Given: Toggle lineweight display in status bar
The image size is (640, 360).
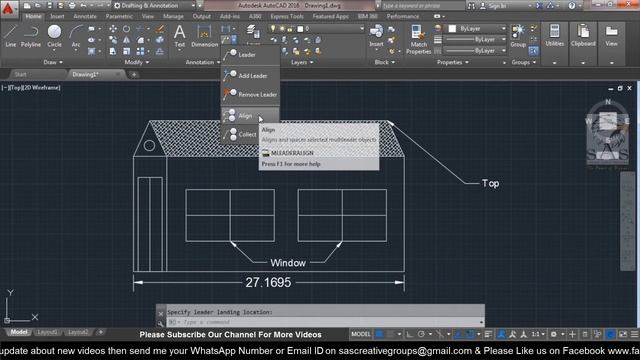Looking at the screenshot, I should pyautogui.click(x=488, y=334).
